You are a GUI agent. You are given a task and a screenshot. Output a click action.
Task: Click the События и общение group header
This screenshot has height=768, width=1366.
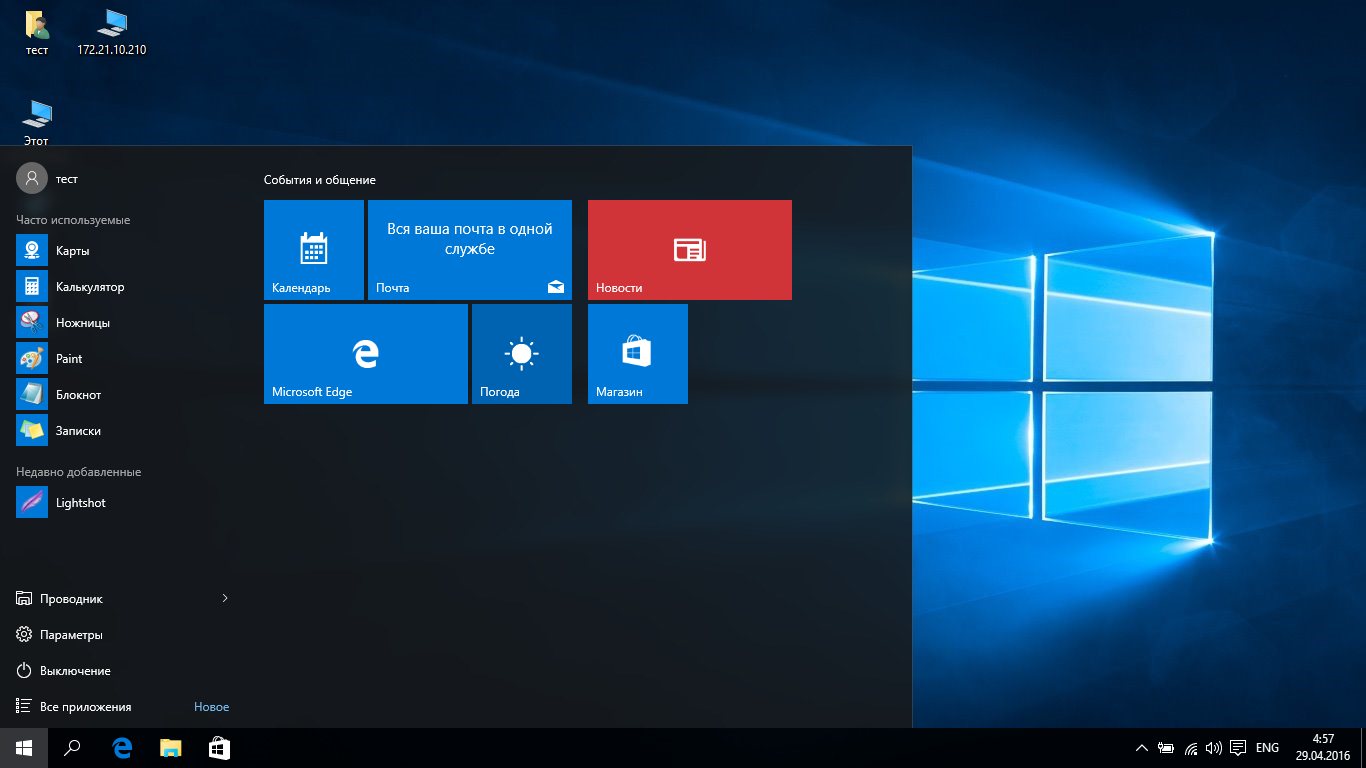click(x=320, y=180)
